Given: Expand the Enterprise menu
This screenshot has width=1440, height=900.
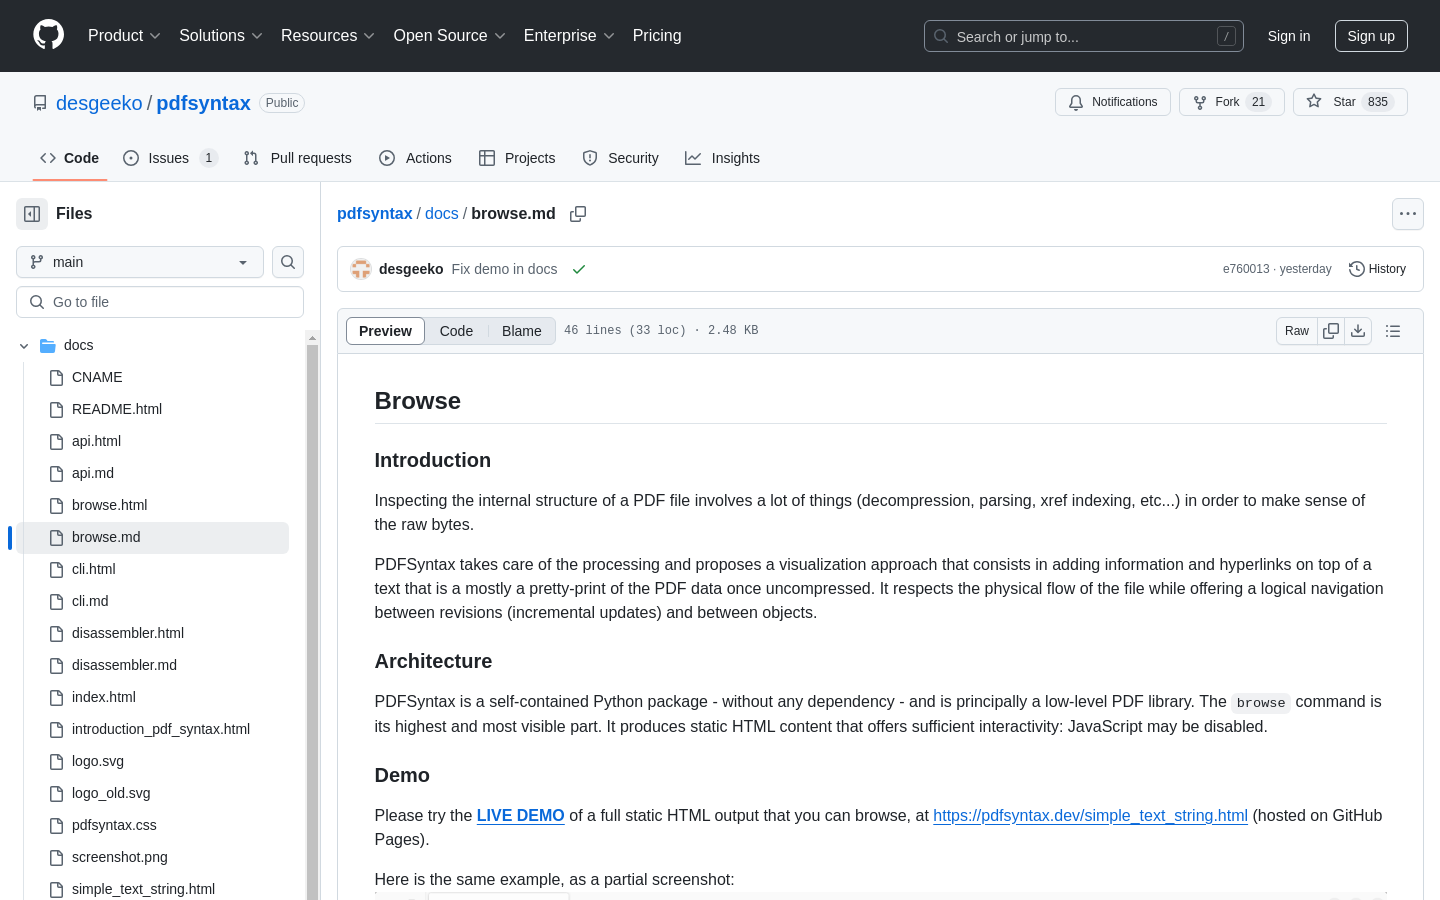Looking at the screenshot, I should click(x=569, y=36).
